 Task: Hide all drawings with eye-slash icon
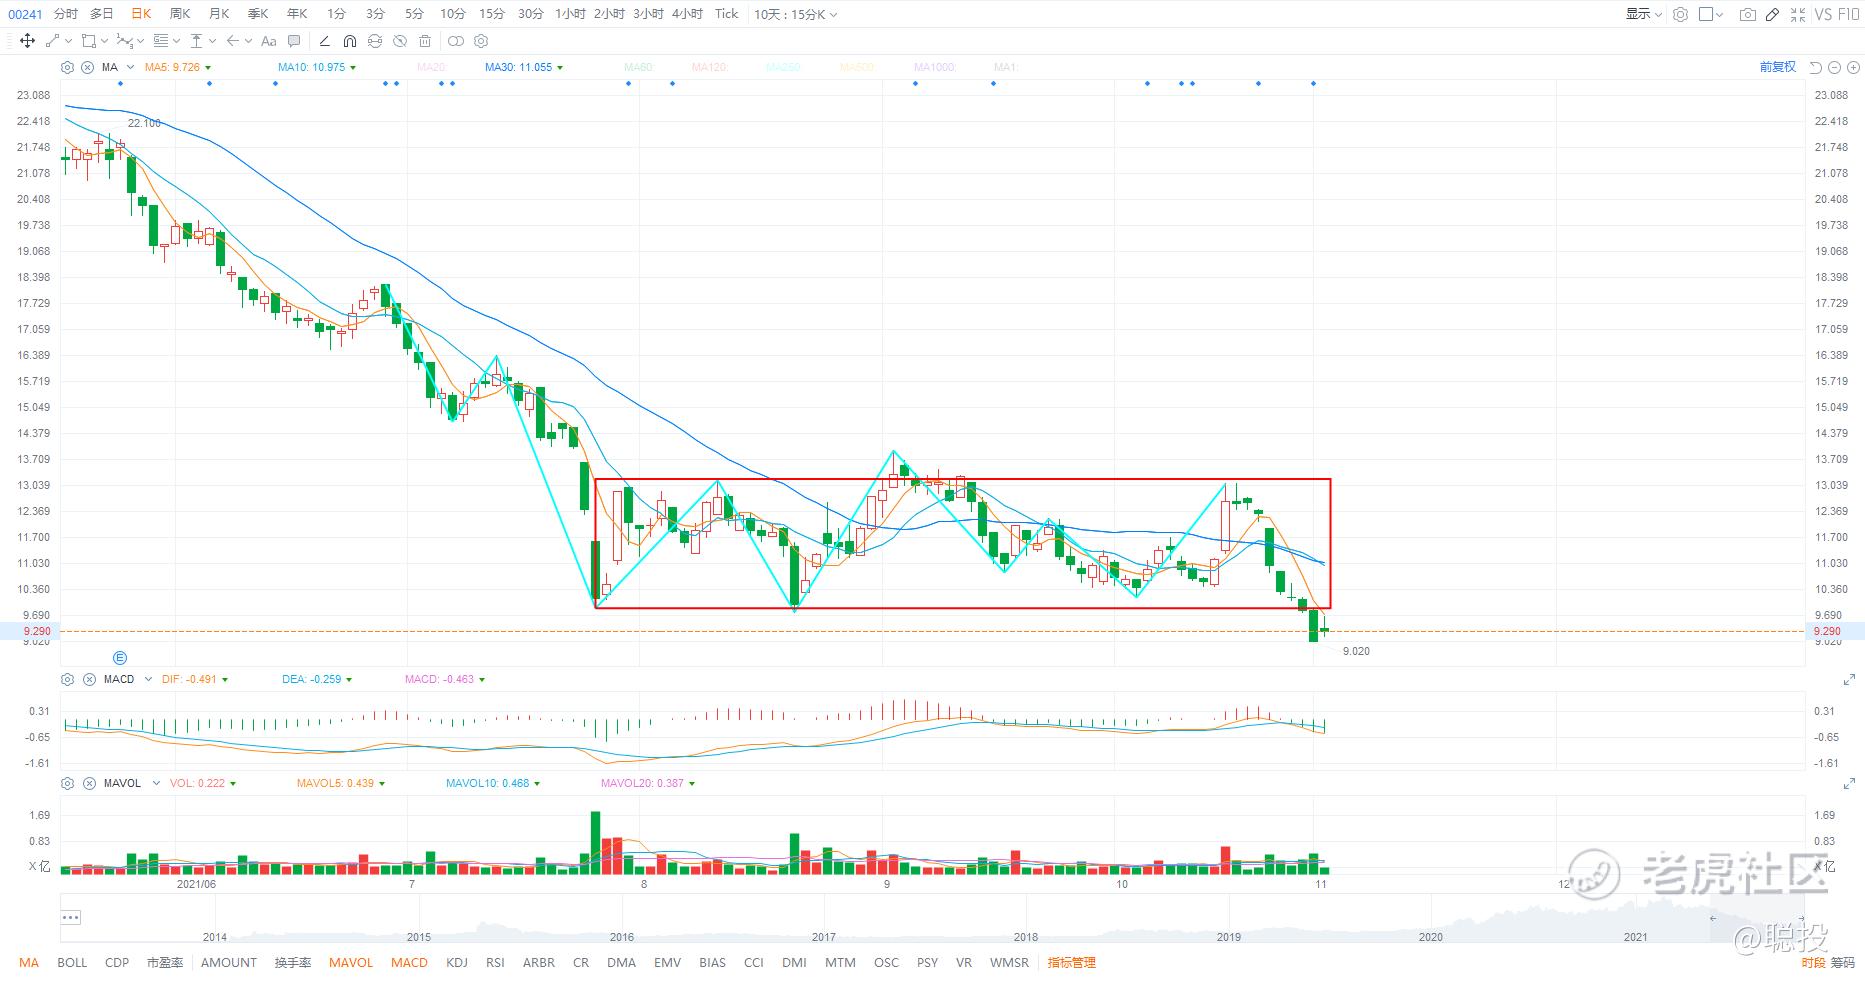(x=400, y=41)
